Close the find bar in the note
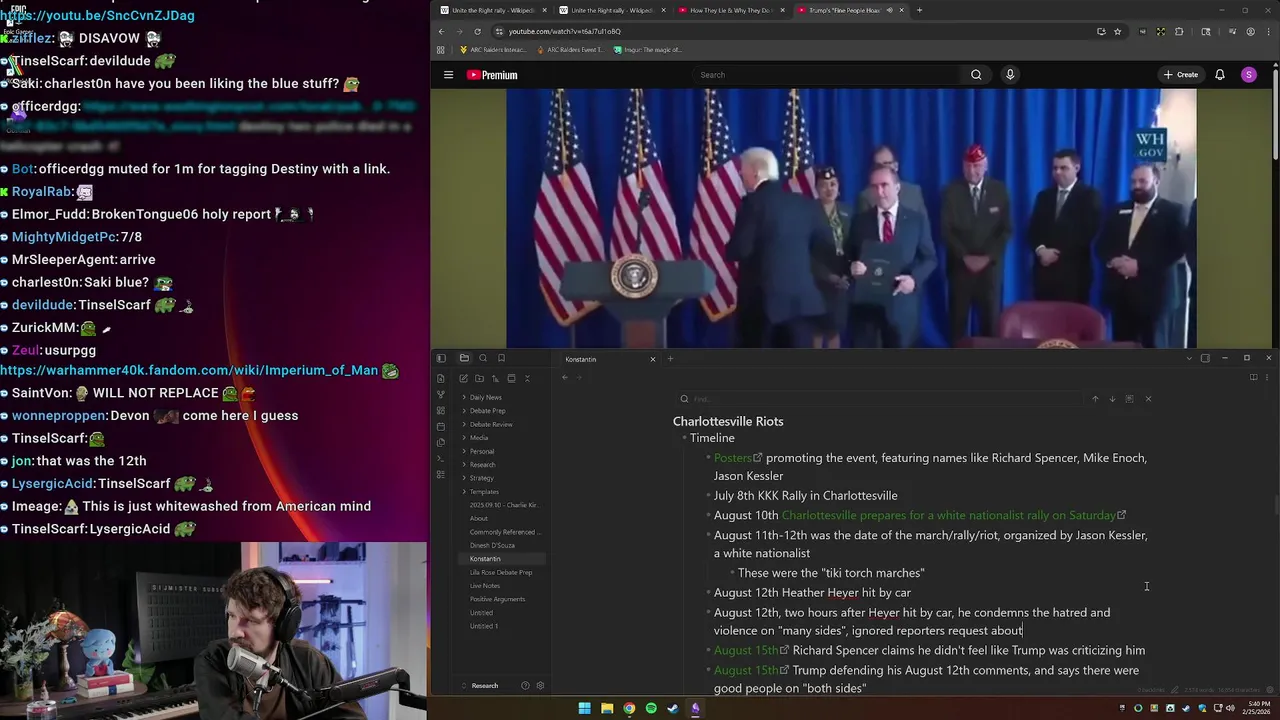This screenshot has width=1280, height=720. (x=1148, y=399)
